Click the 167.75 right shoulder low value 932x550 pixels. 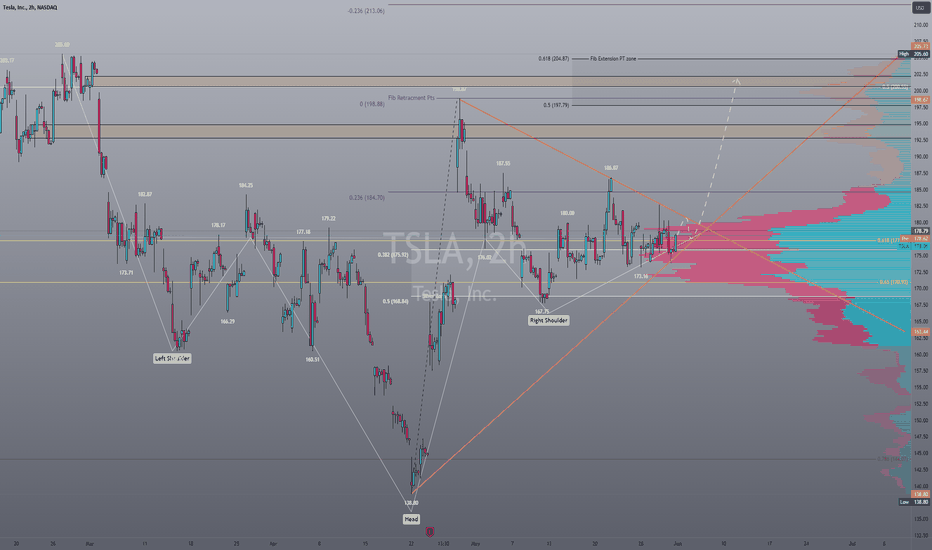click(x=541, y=311)
